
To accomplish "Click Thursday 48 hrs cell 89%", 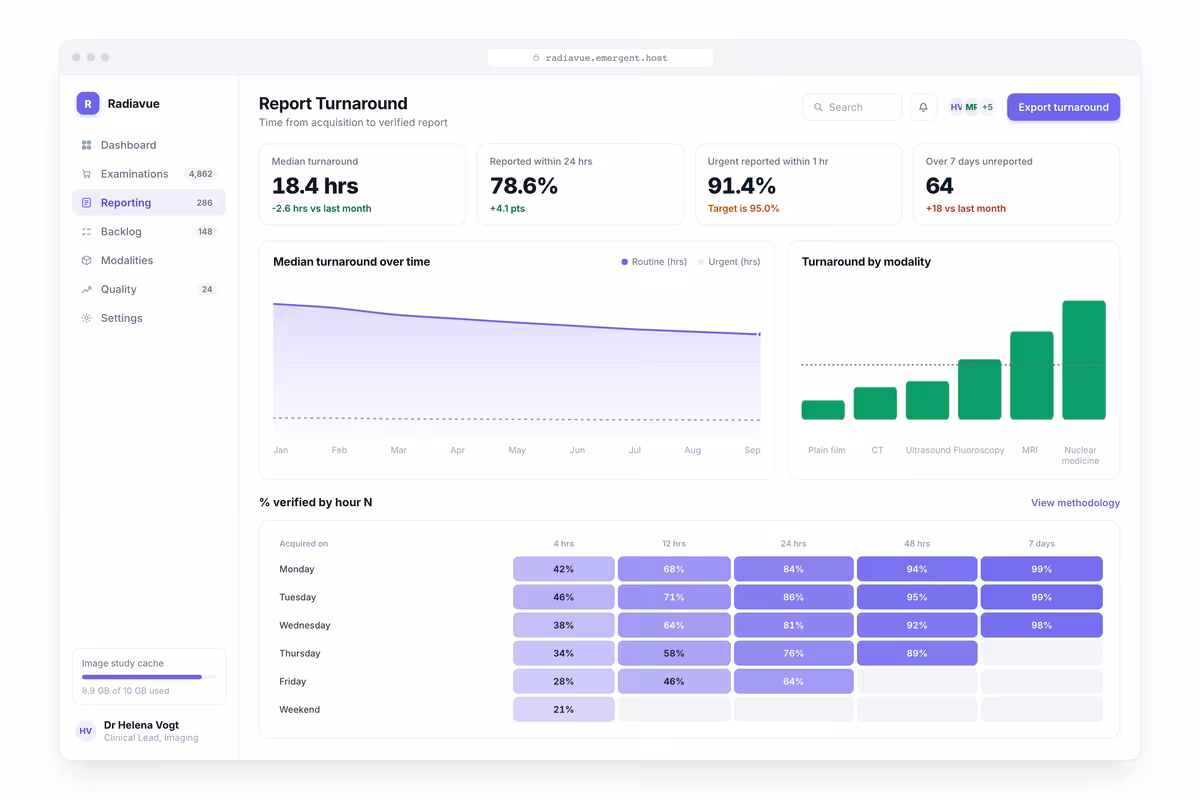I will pyautogui.click(x=917, y=653).
